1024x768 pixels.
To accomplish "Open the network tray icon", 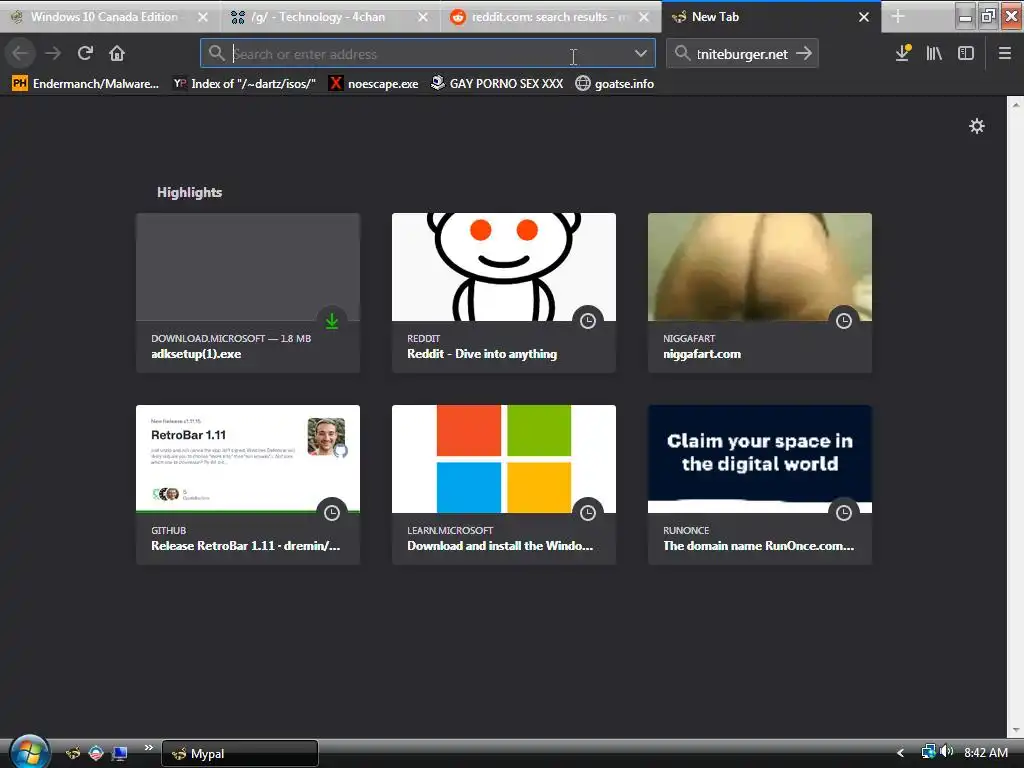I will (928, 752).
